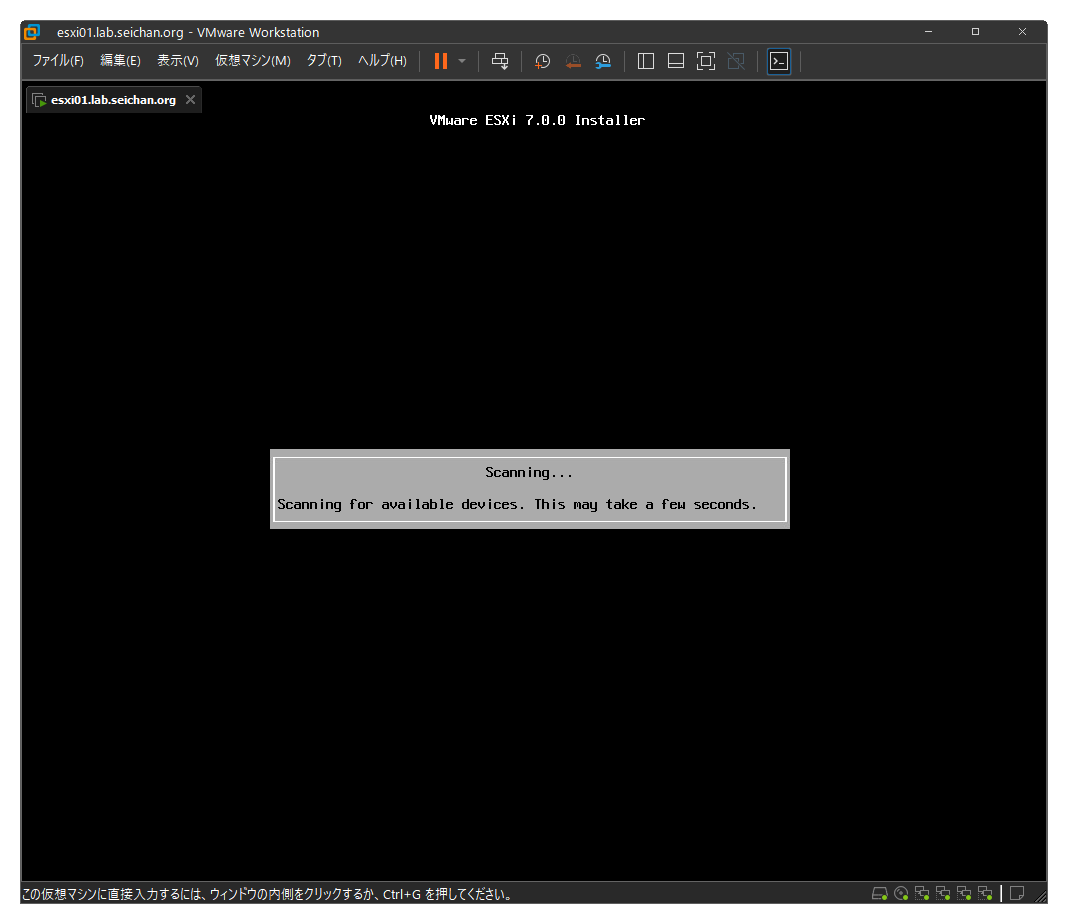
Task: Click the Send Ctrl+Alt+Del toolbar icon
Action: pyautogui.click(x=500, y=61)
